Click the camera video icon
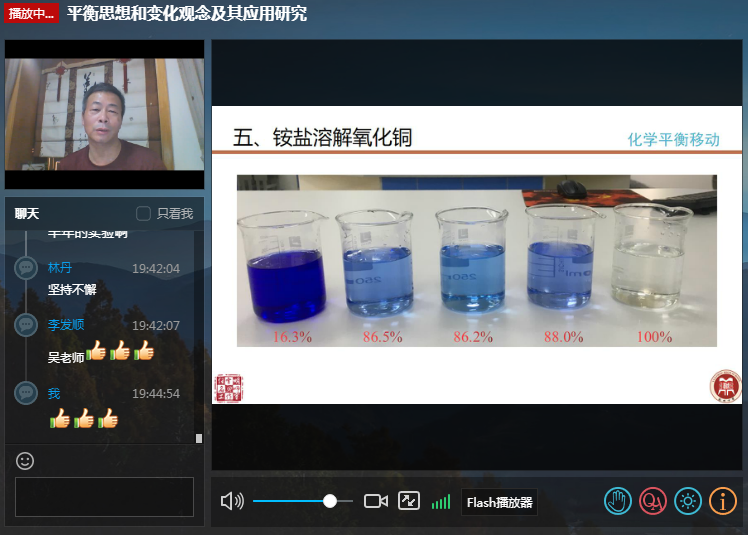The image size is (748, 535). tap(375, 501)
